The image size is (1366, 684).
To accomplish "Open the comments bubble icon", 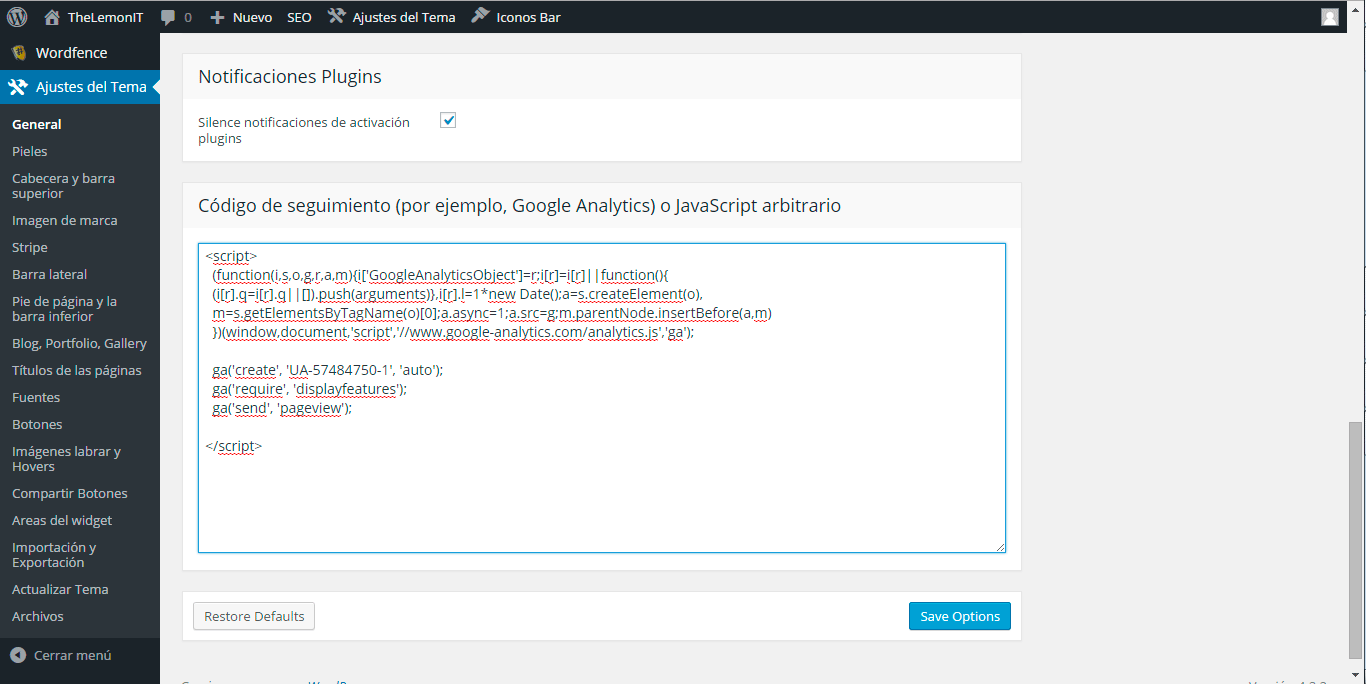I will (168, 17).
